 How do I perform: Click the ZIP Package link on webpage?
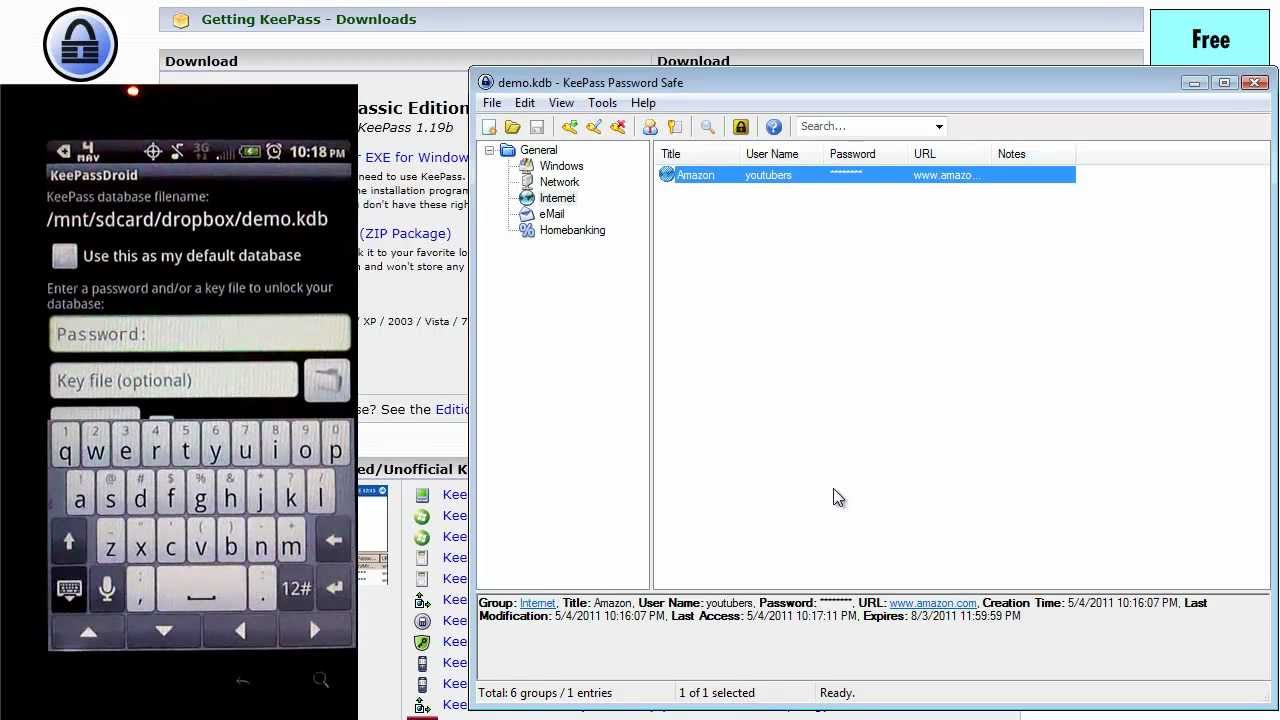point(406,233)
